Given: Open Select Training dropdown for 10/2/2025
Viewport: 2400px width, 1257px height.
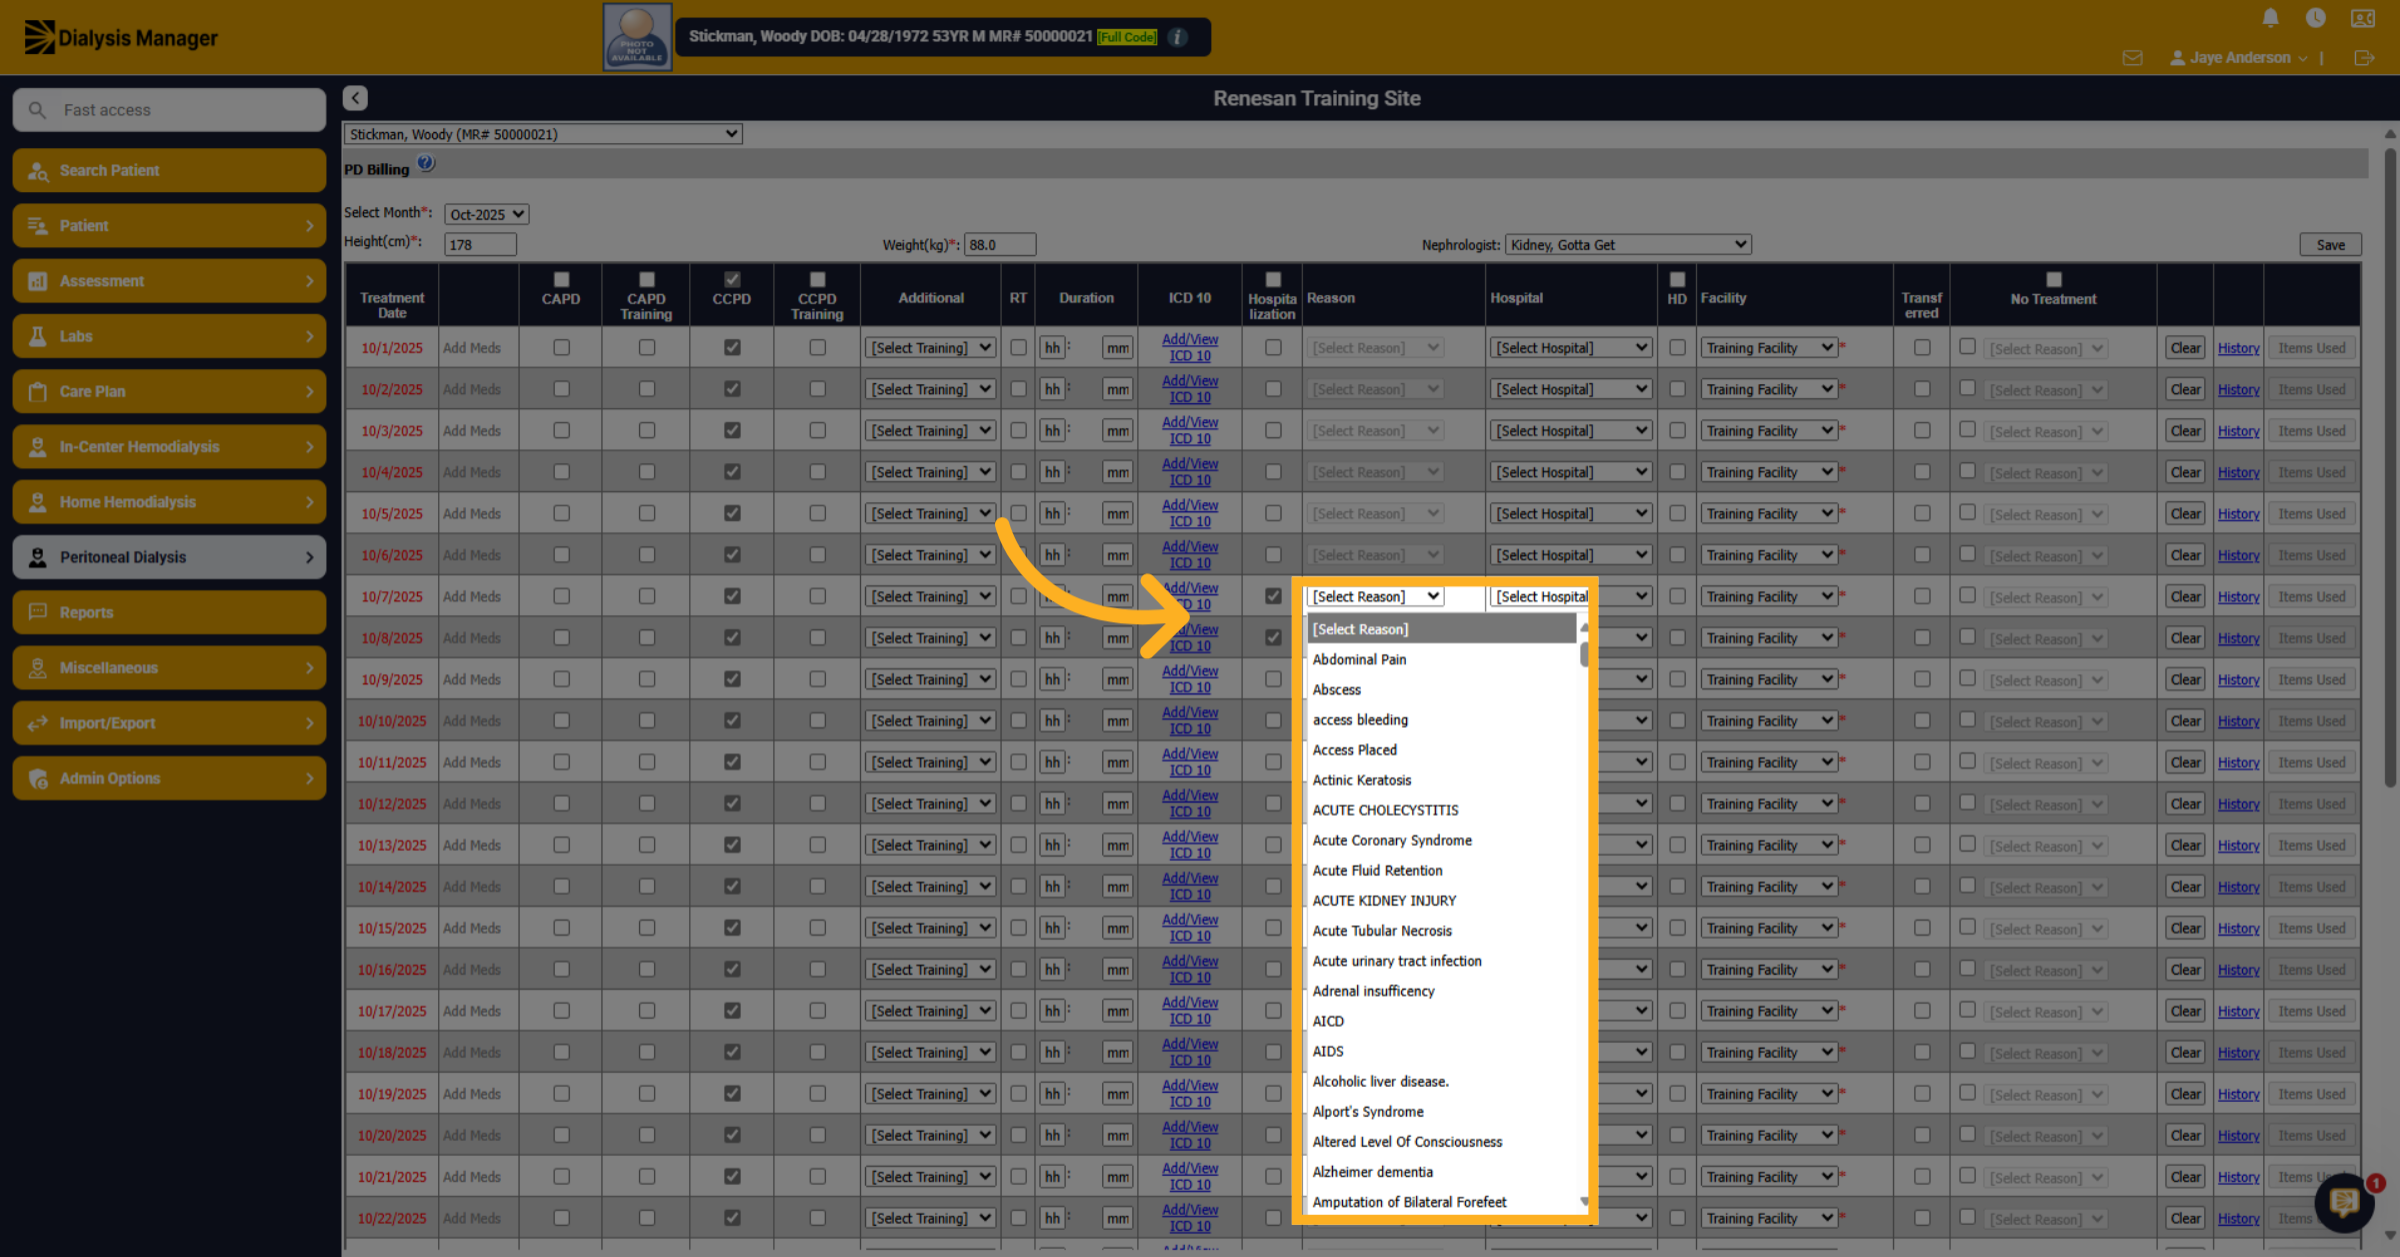Looking at the screenshot, I should pos(930,389).
